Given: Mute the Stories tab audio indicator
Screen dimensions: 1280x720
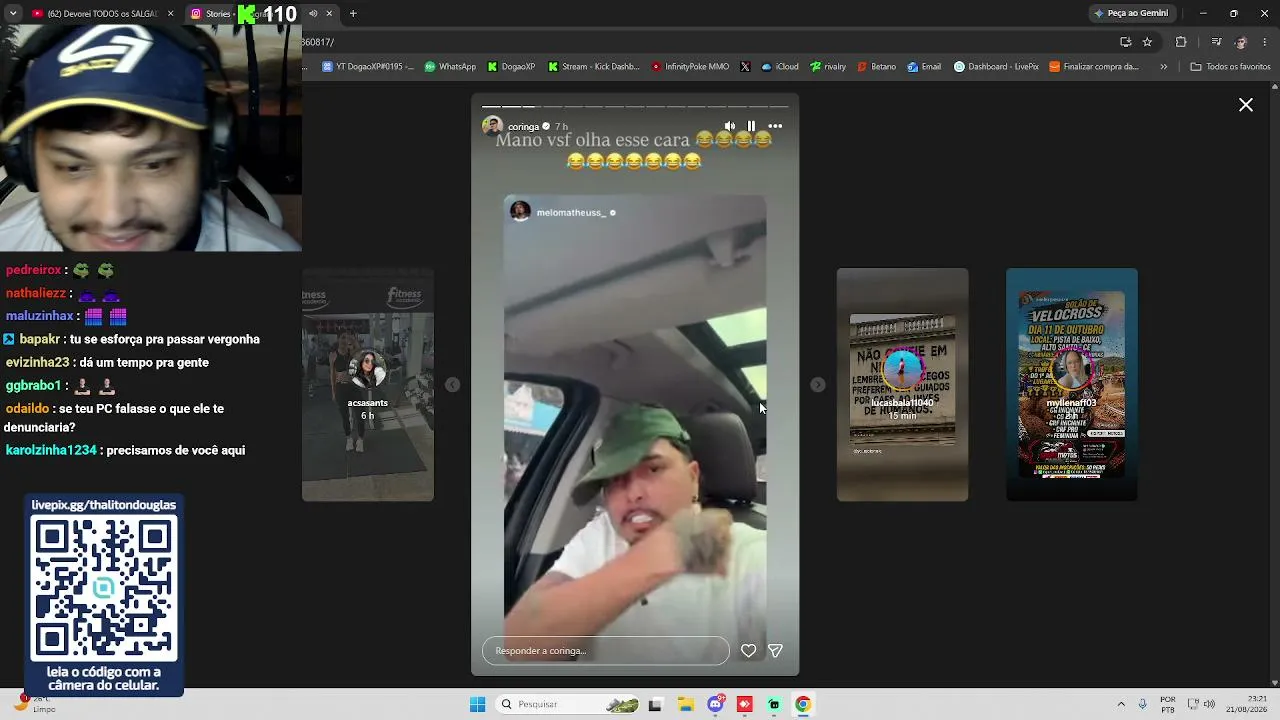Looking at the screenshot, I should point(313,14).
